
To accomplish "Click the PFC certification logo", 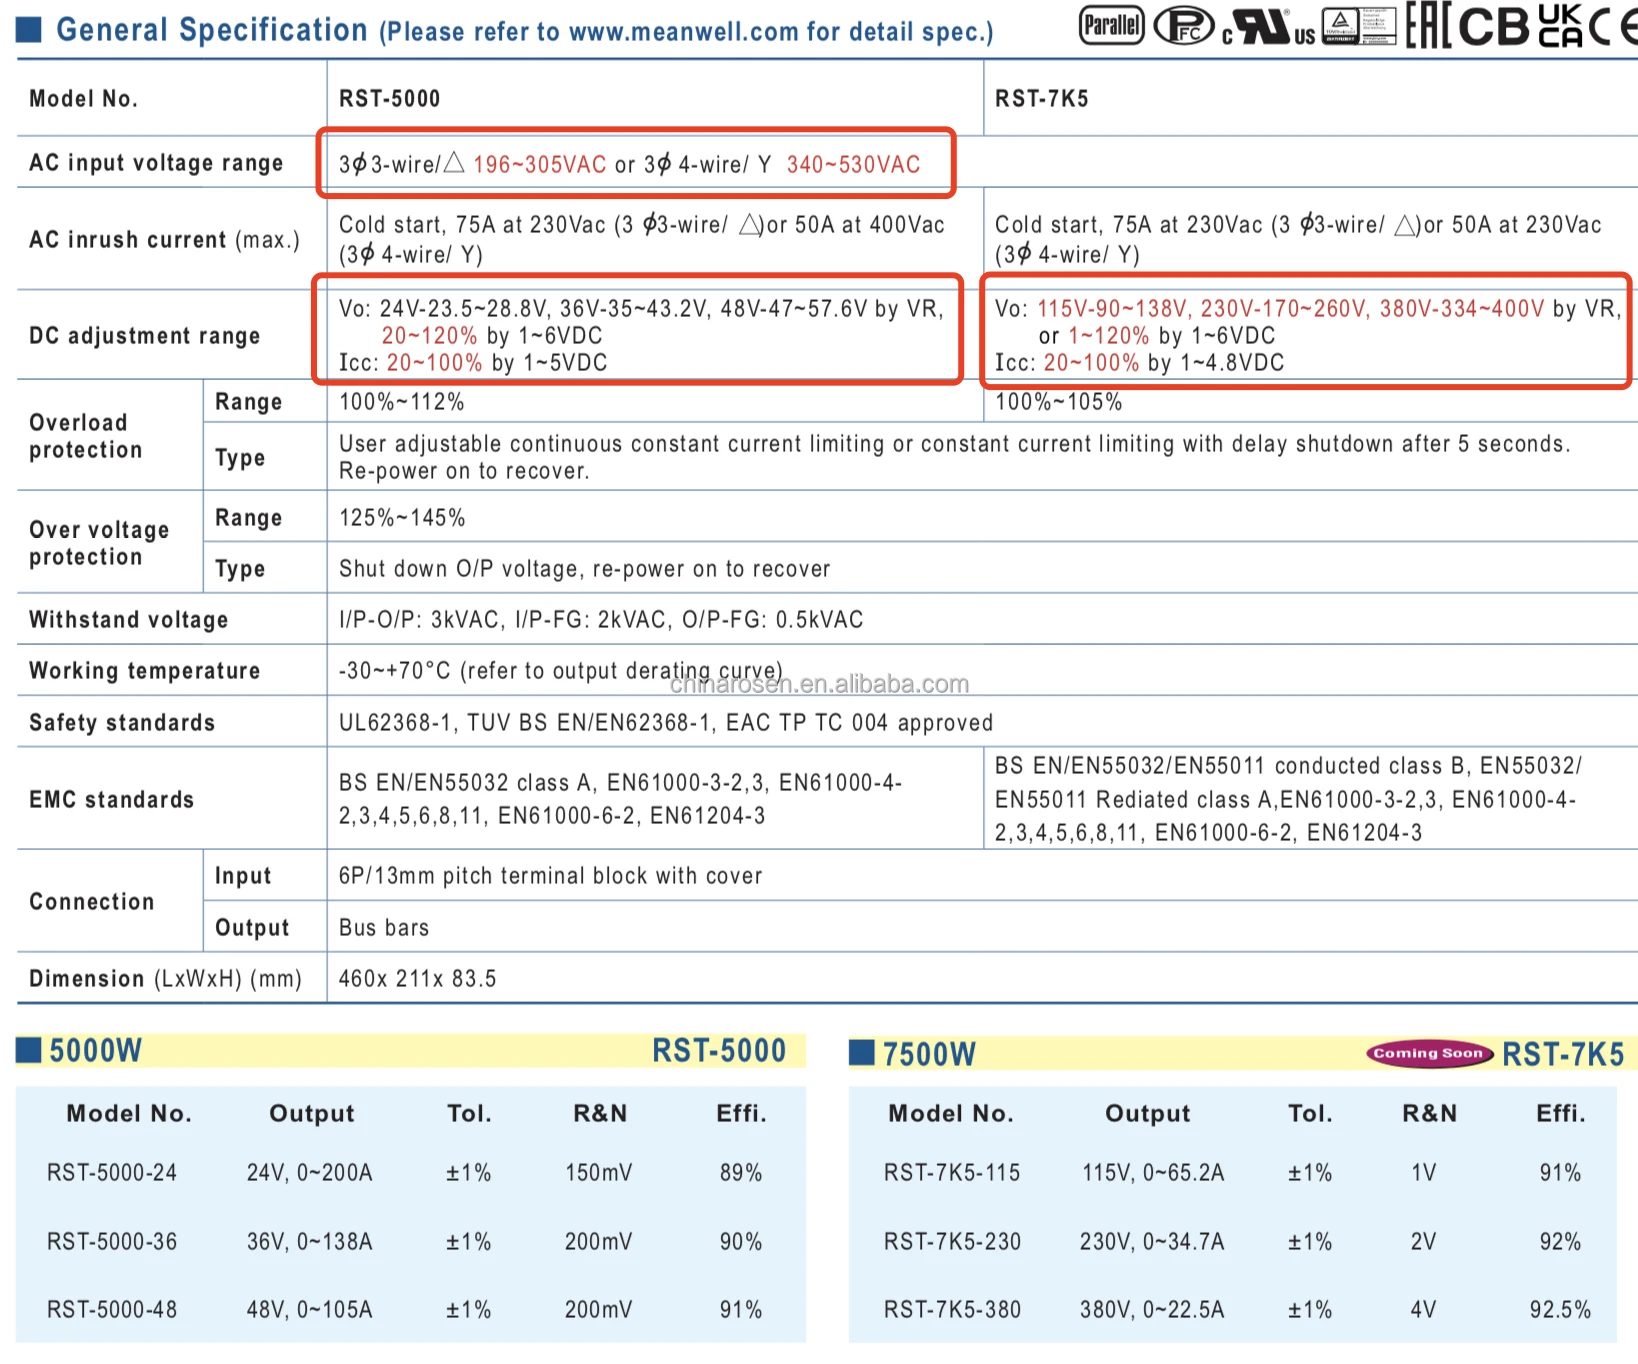I will 1184,26.
